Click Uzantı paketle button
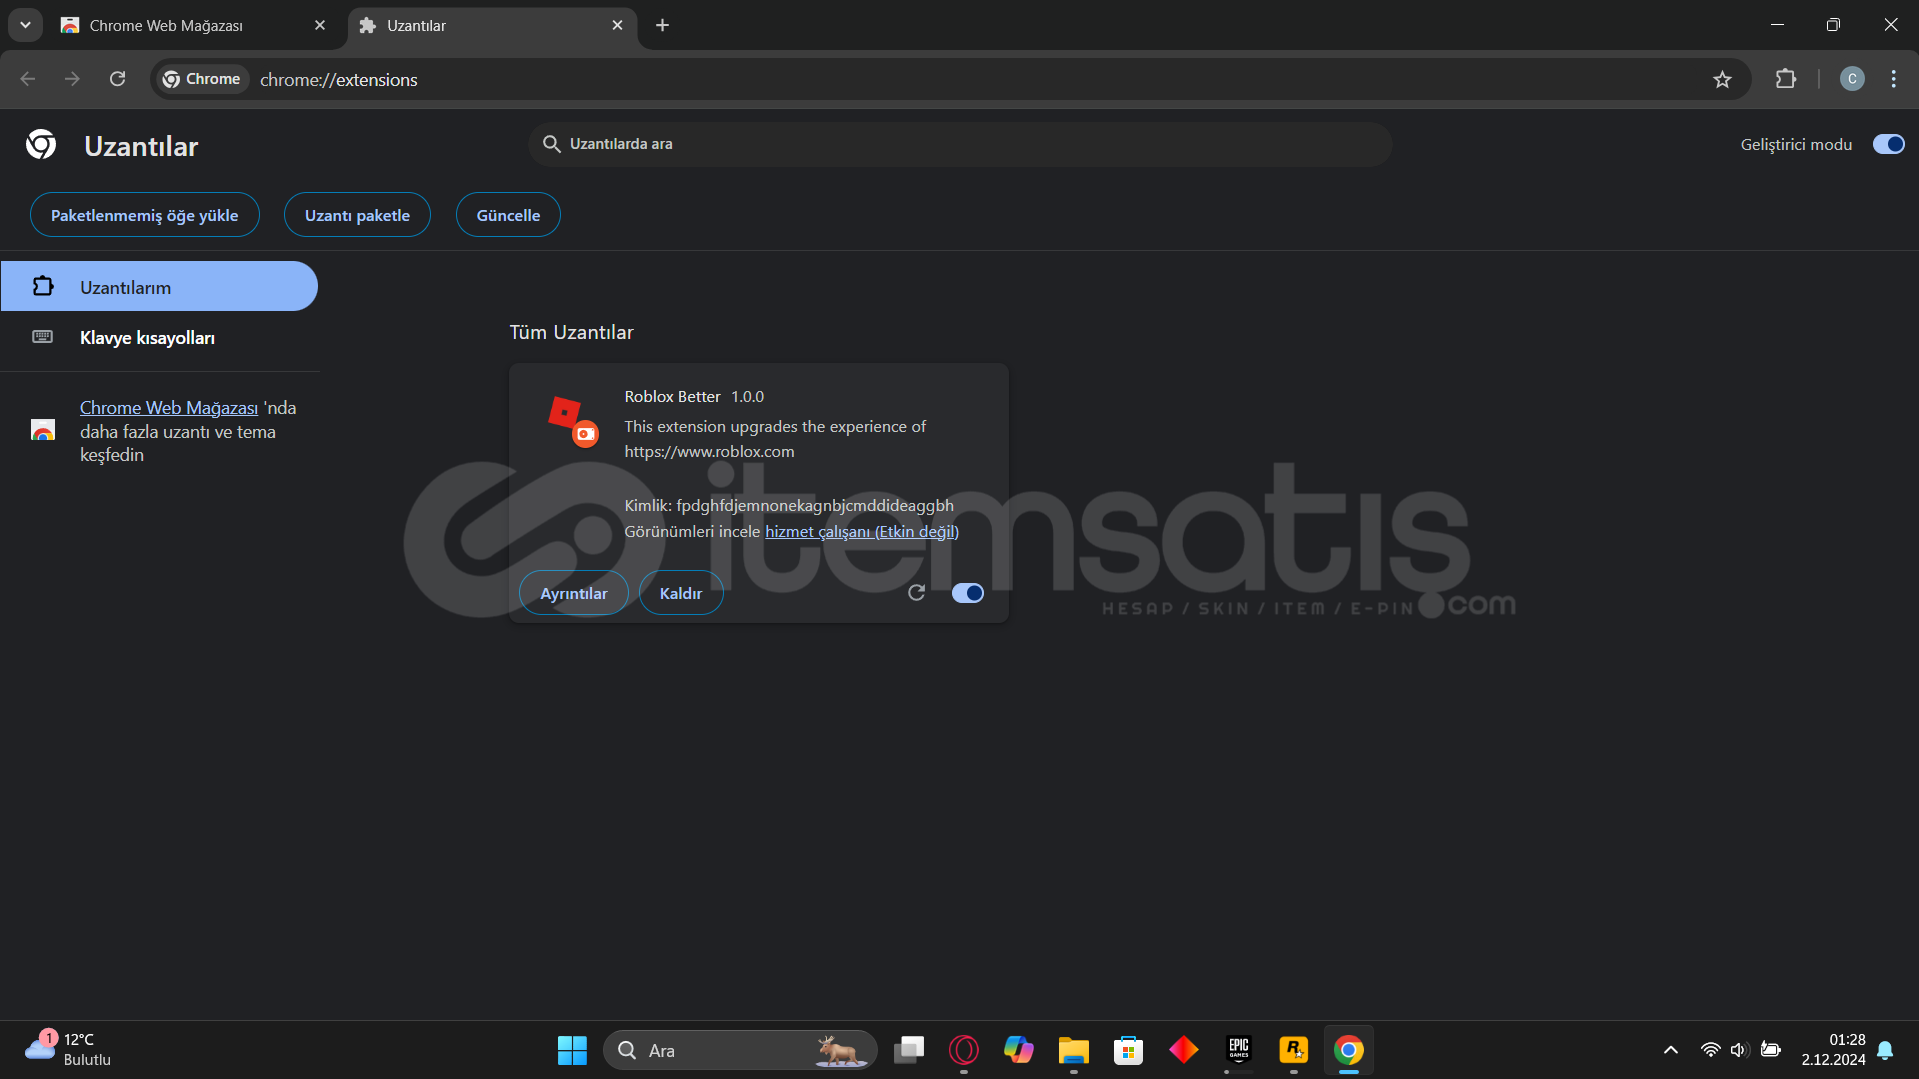The height and width of the screenshot is (1079, 1919). click(357, 215)
